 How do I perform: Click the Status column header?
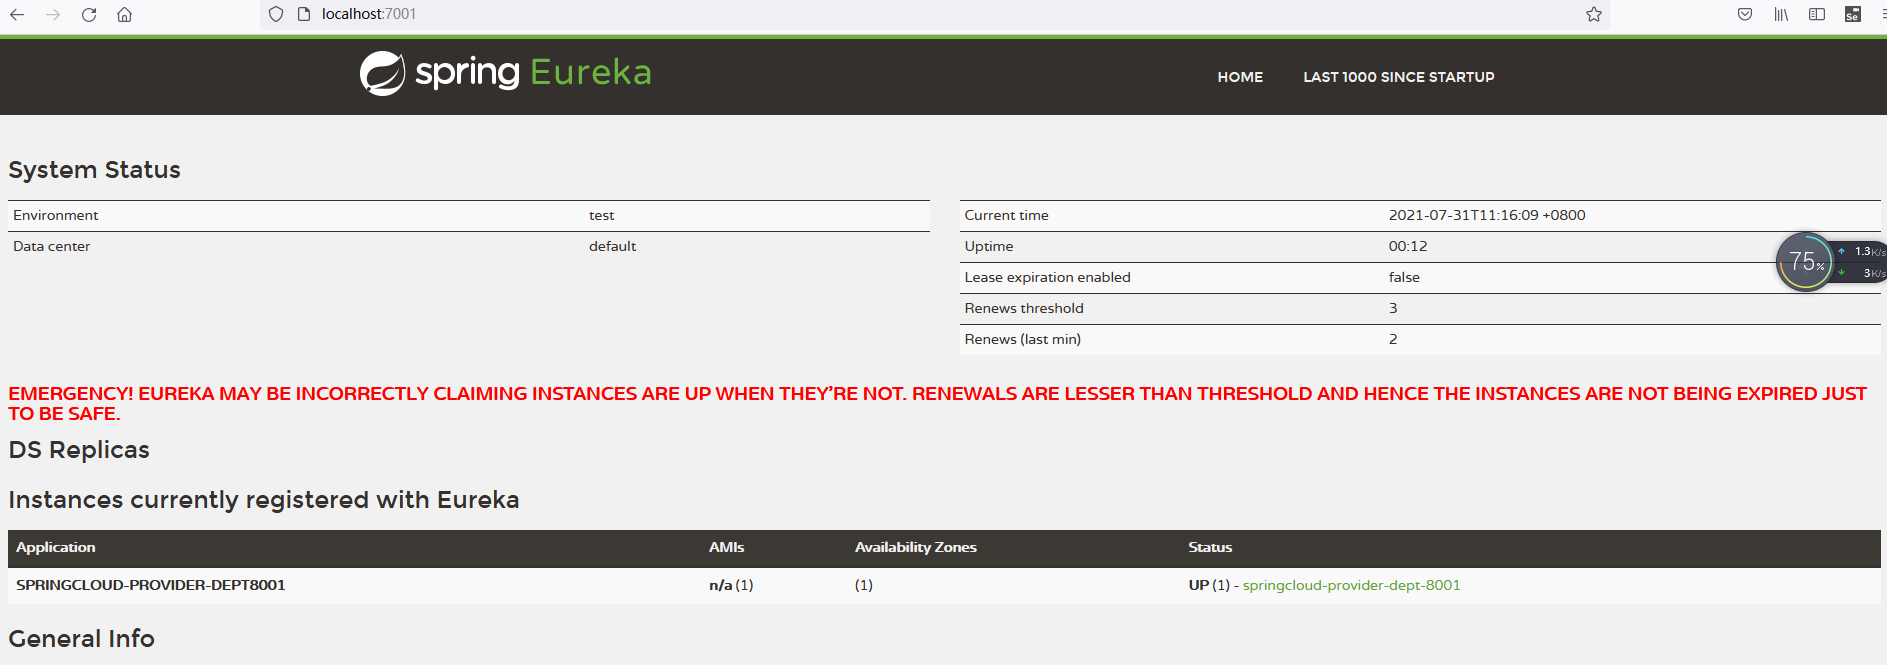1210,547
